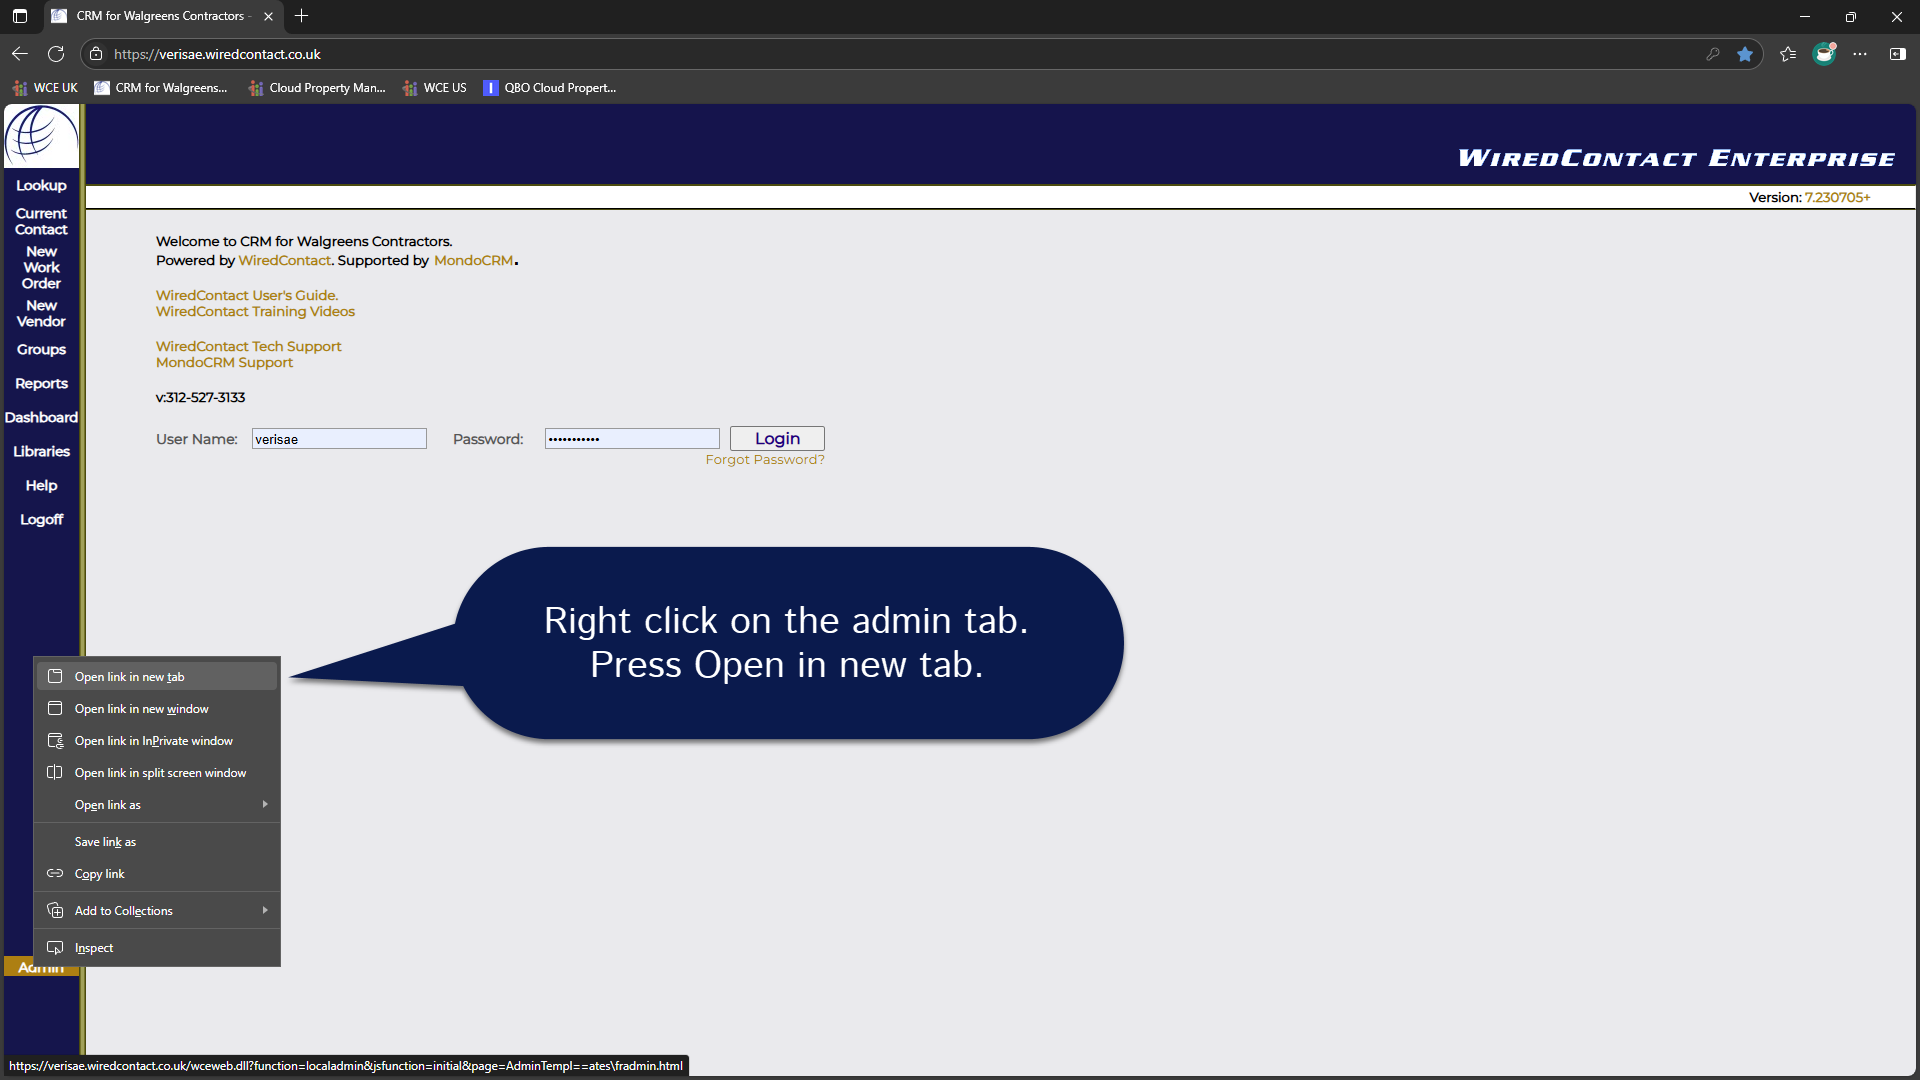This screenshot has width=1920, height=1080.
Task: Open browser Settings and more ellipsis
Action: pyautogui.click(x=1860, y=54)
